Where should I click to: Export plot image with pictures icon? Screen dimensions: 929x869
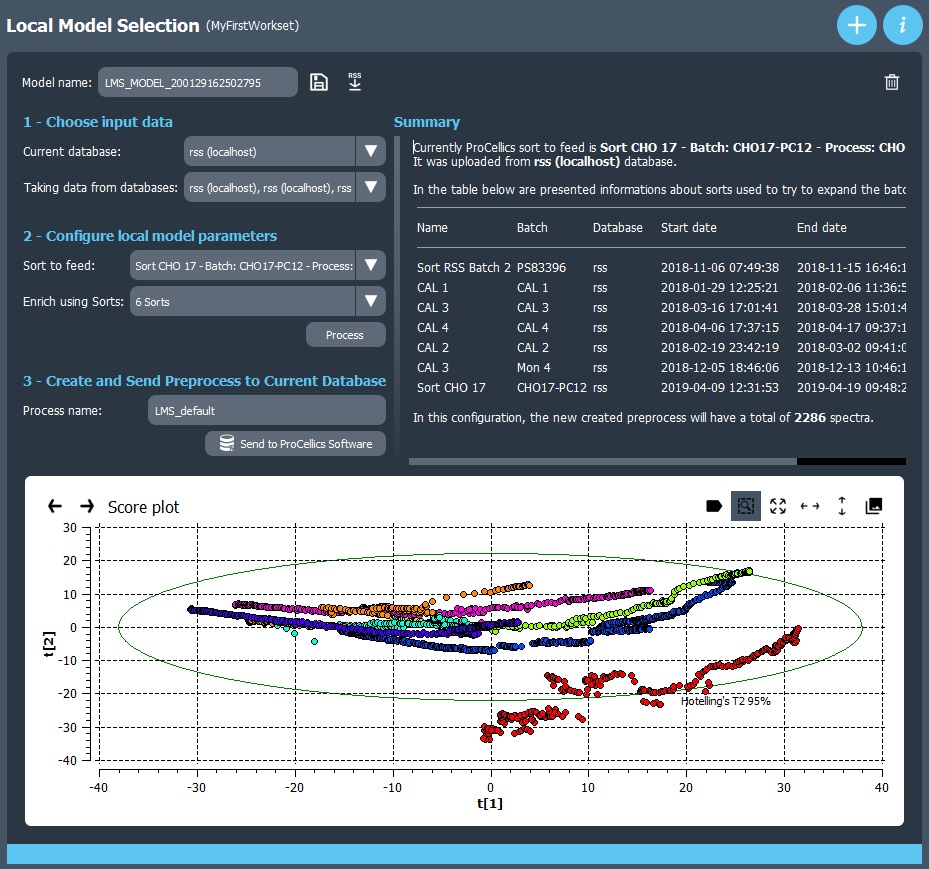tap(874, 506)
